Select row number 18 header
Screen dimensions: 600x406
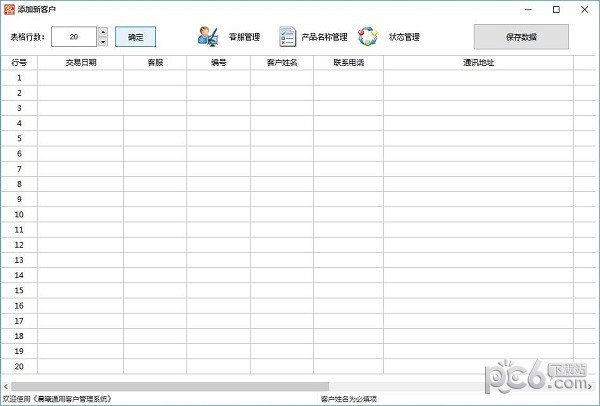(x=19, y=336)
